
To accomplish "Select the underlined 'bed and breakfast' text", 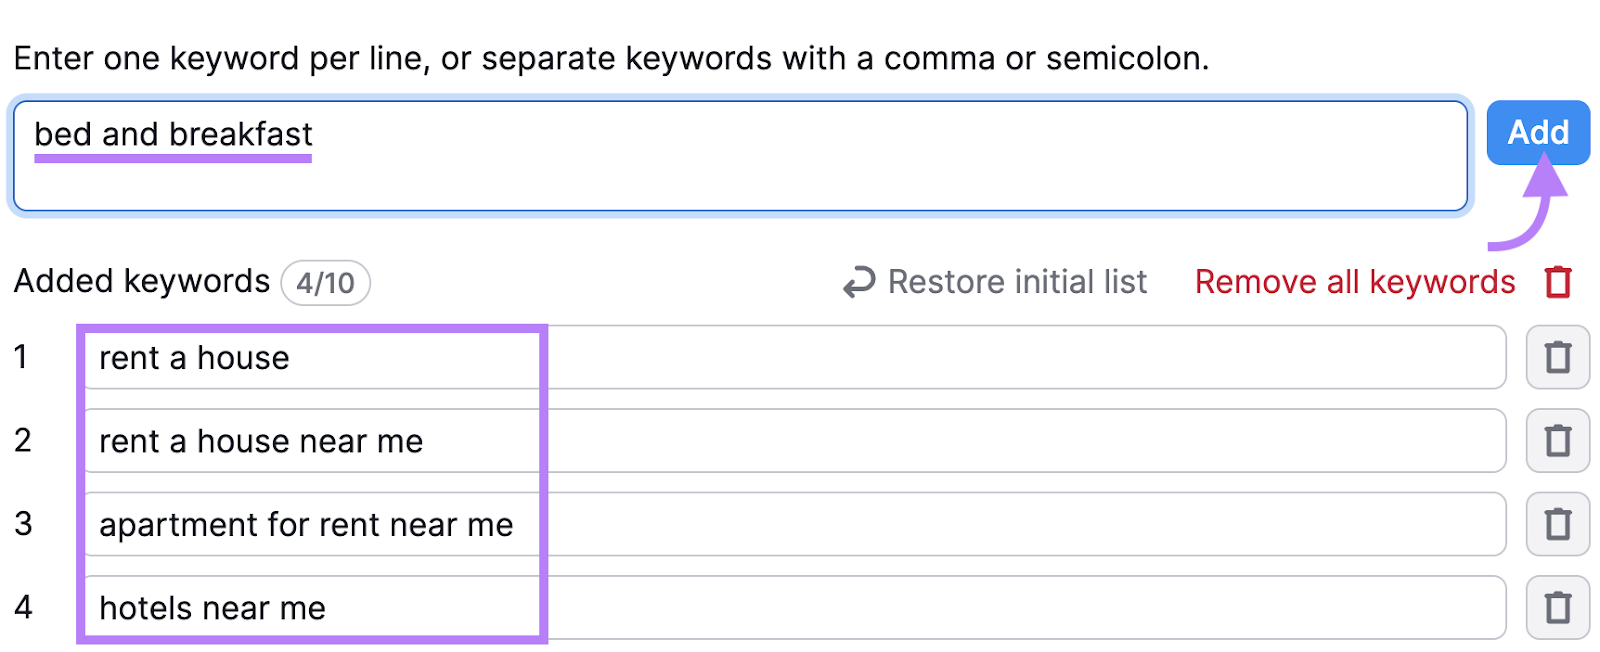I will [173, 135].
